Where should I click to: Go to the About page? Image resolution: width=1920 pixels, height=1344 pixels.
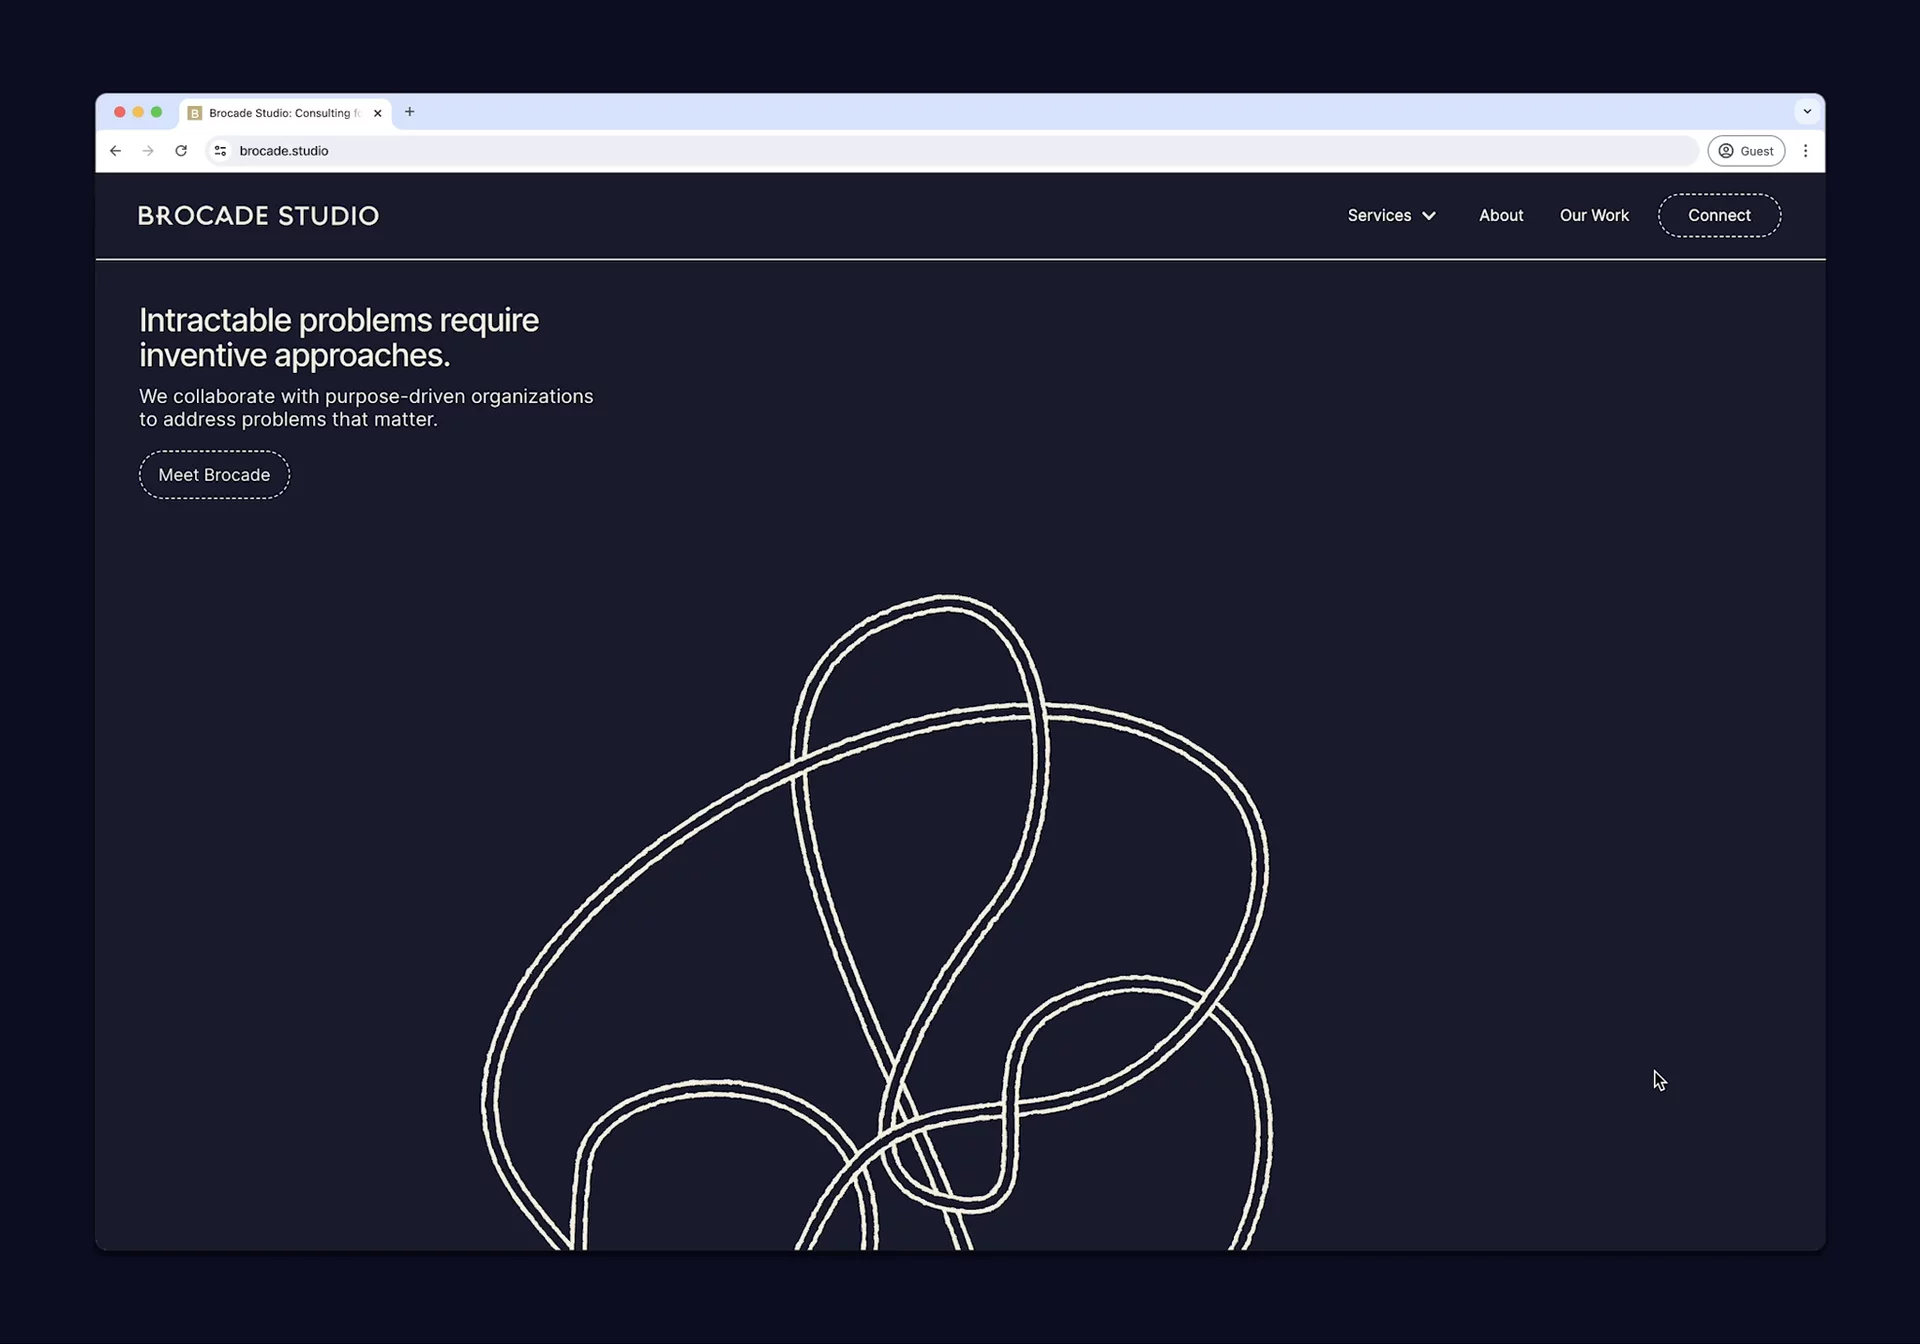1501,215
